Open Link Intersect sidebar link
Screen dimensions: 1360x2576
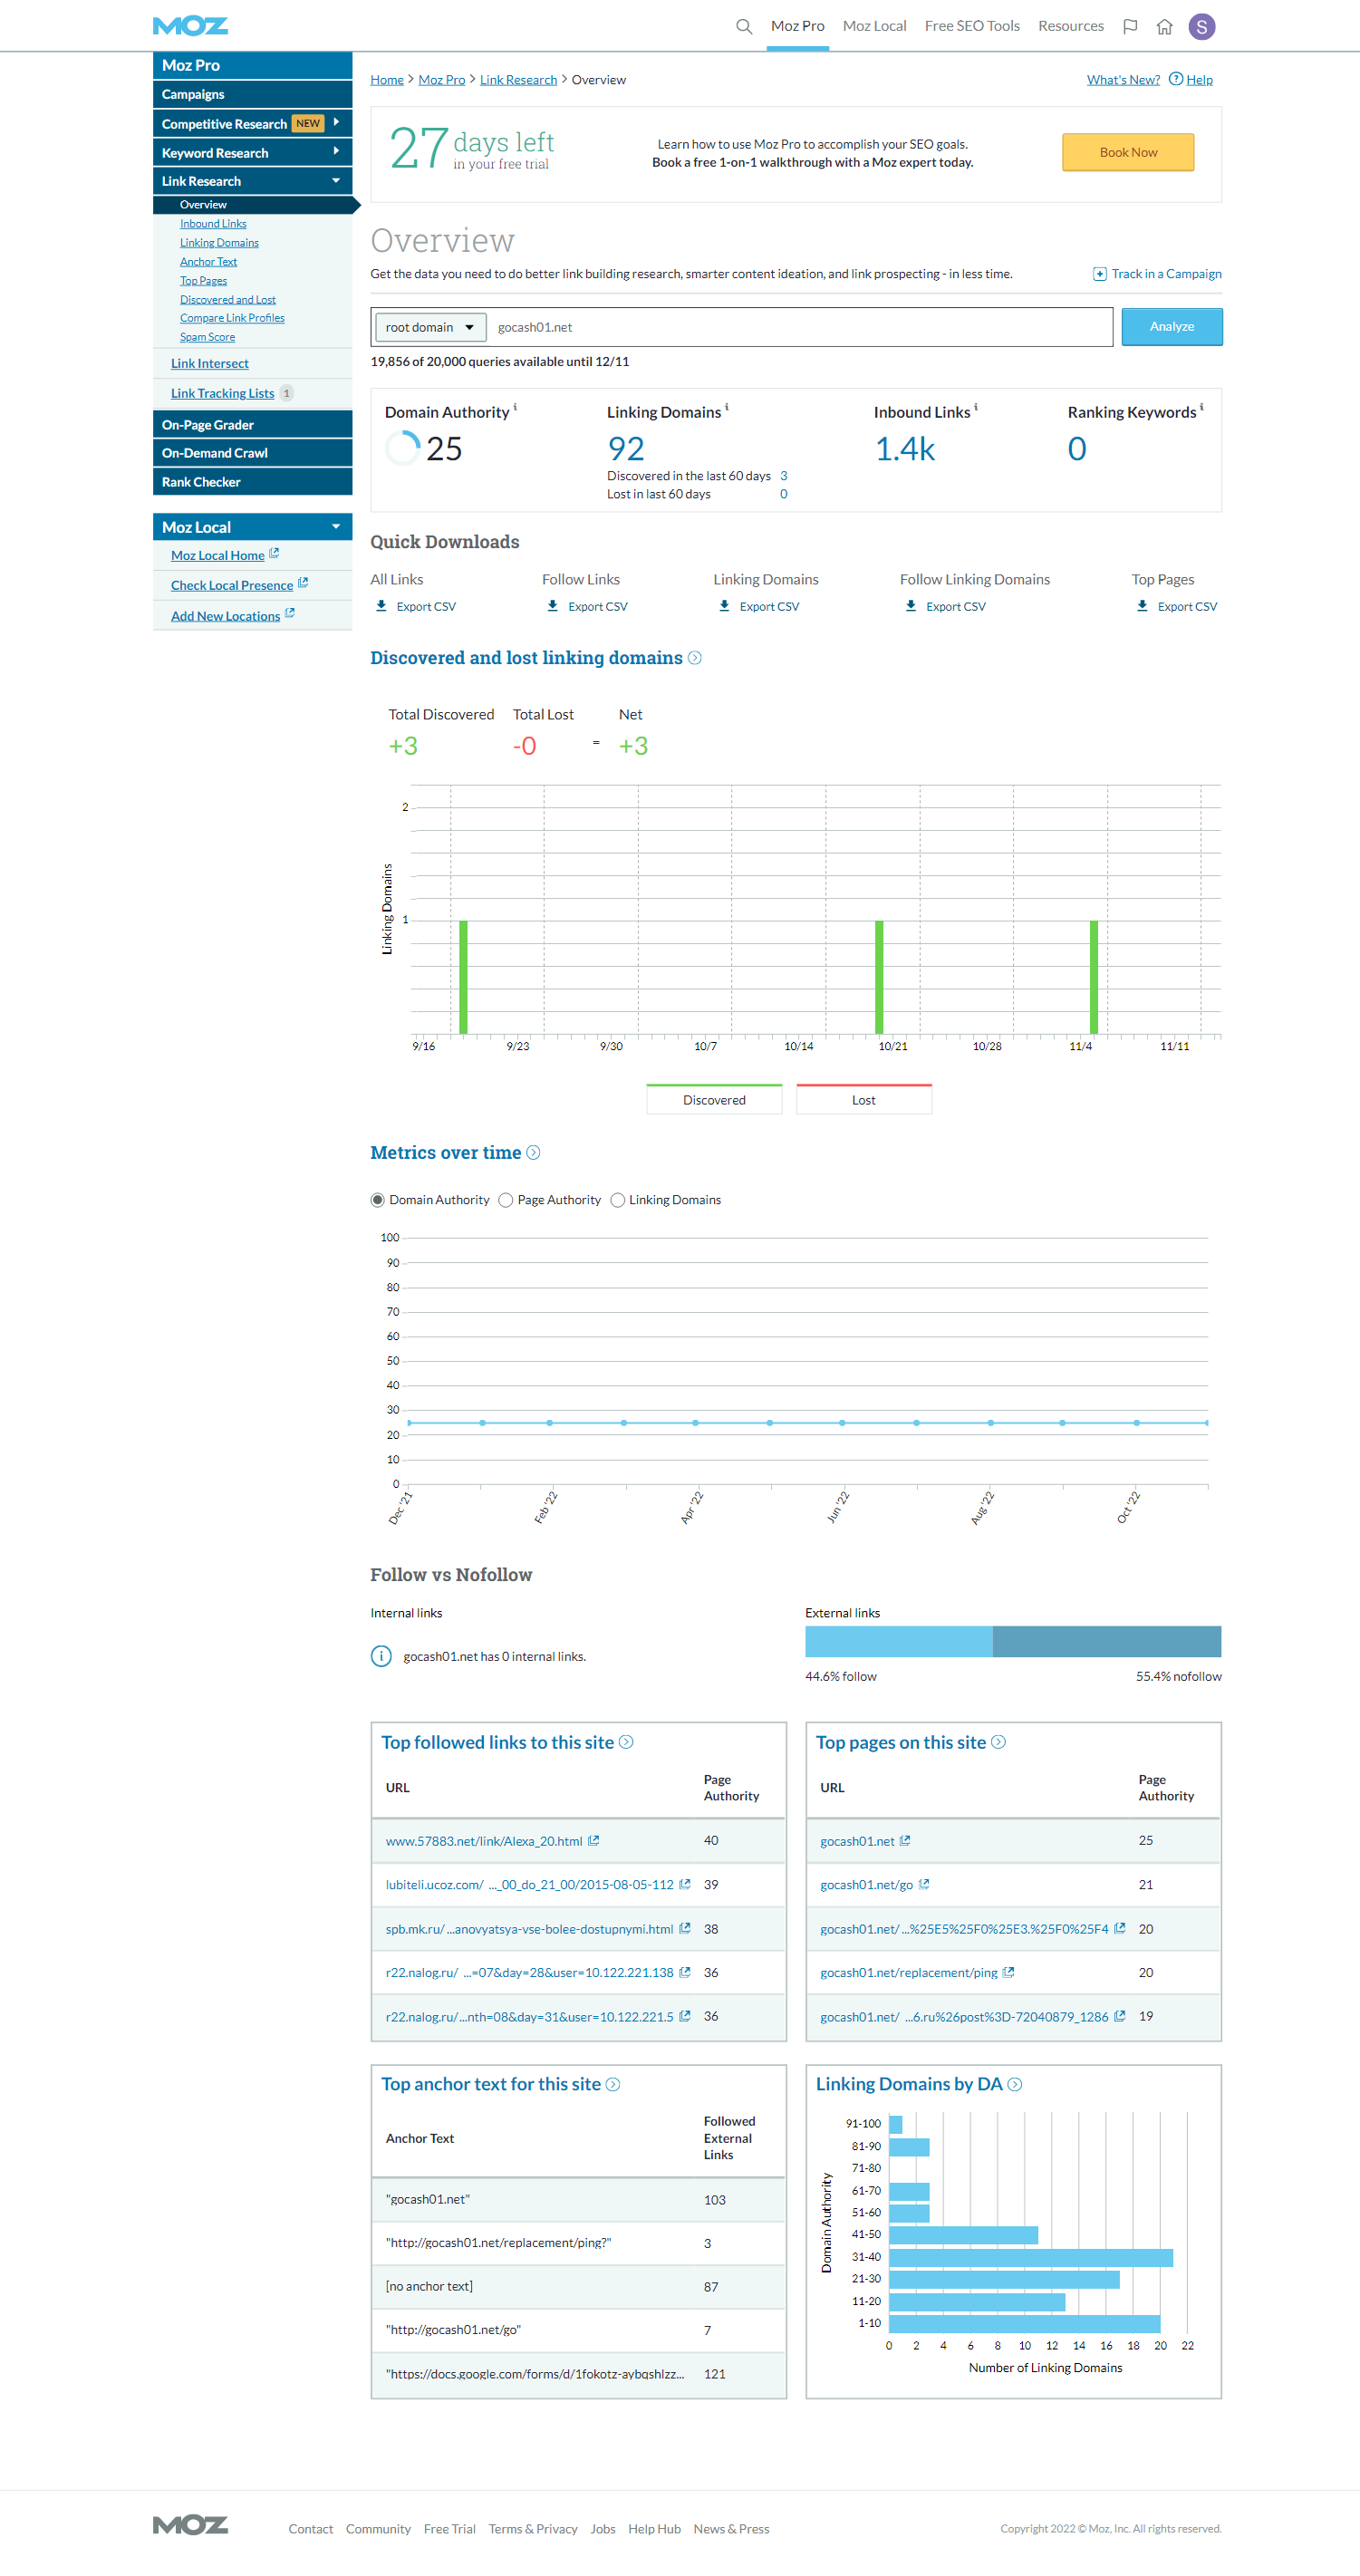[210, 364]
